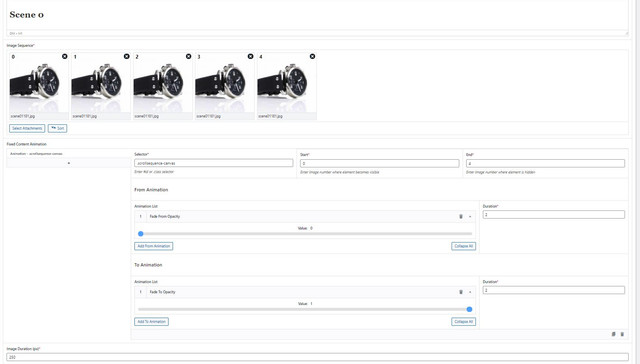640x364 pixels.
Task: Click Add To Animation
Action: click(x=151, y=322)
